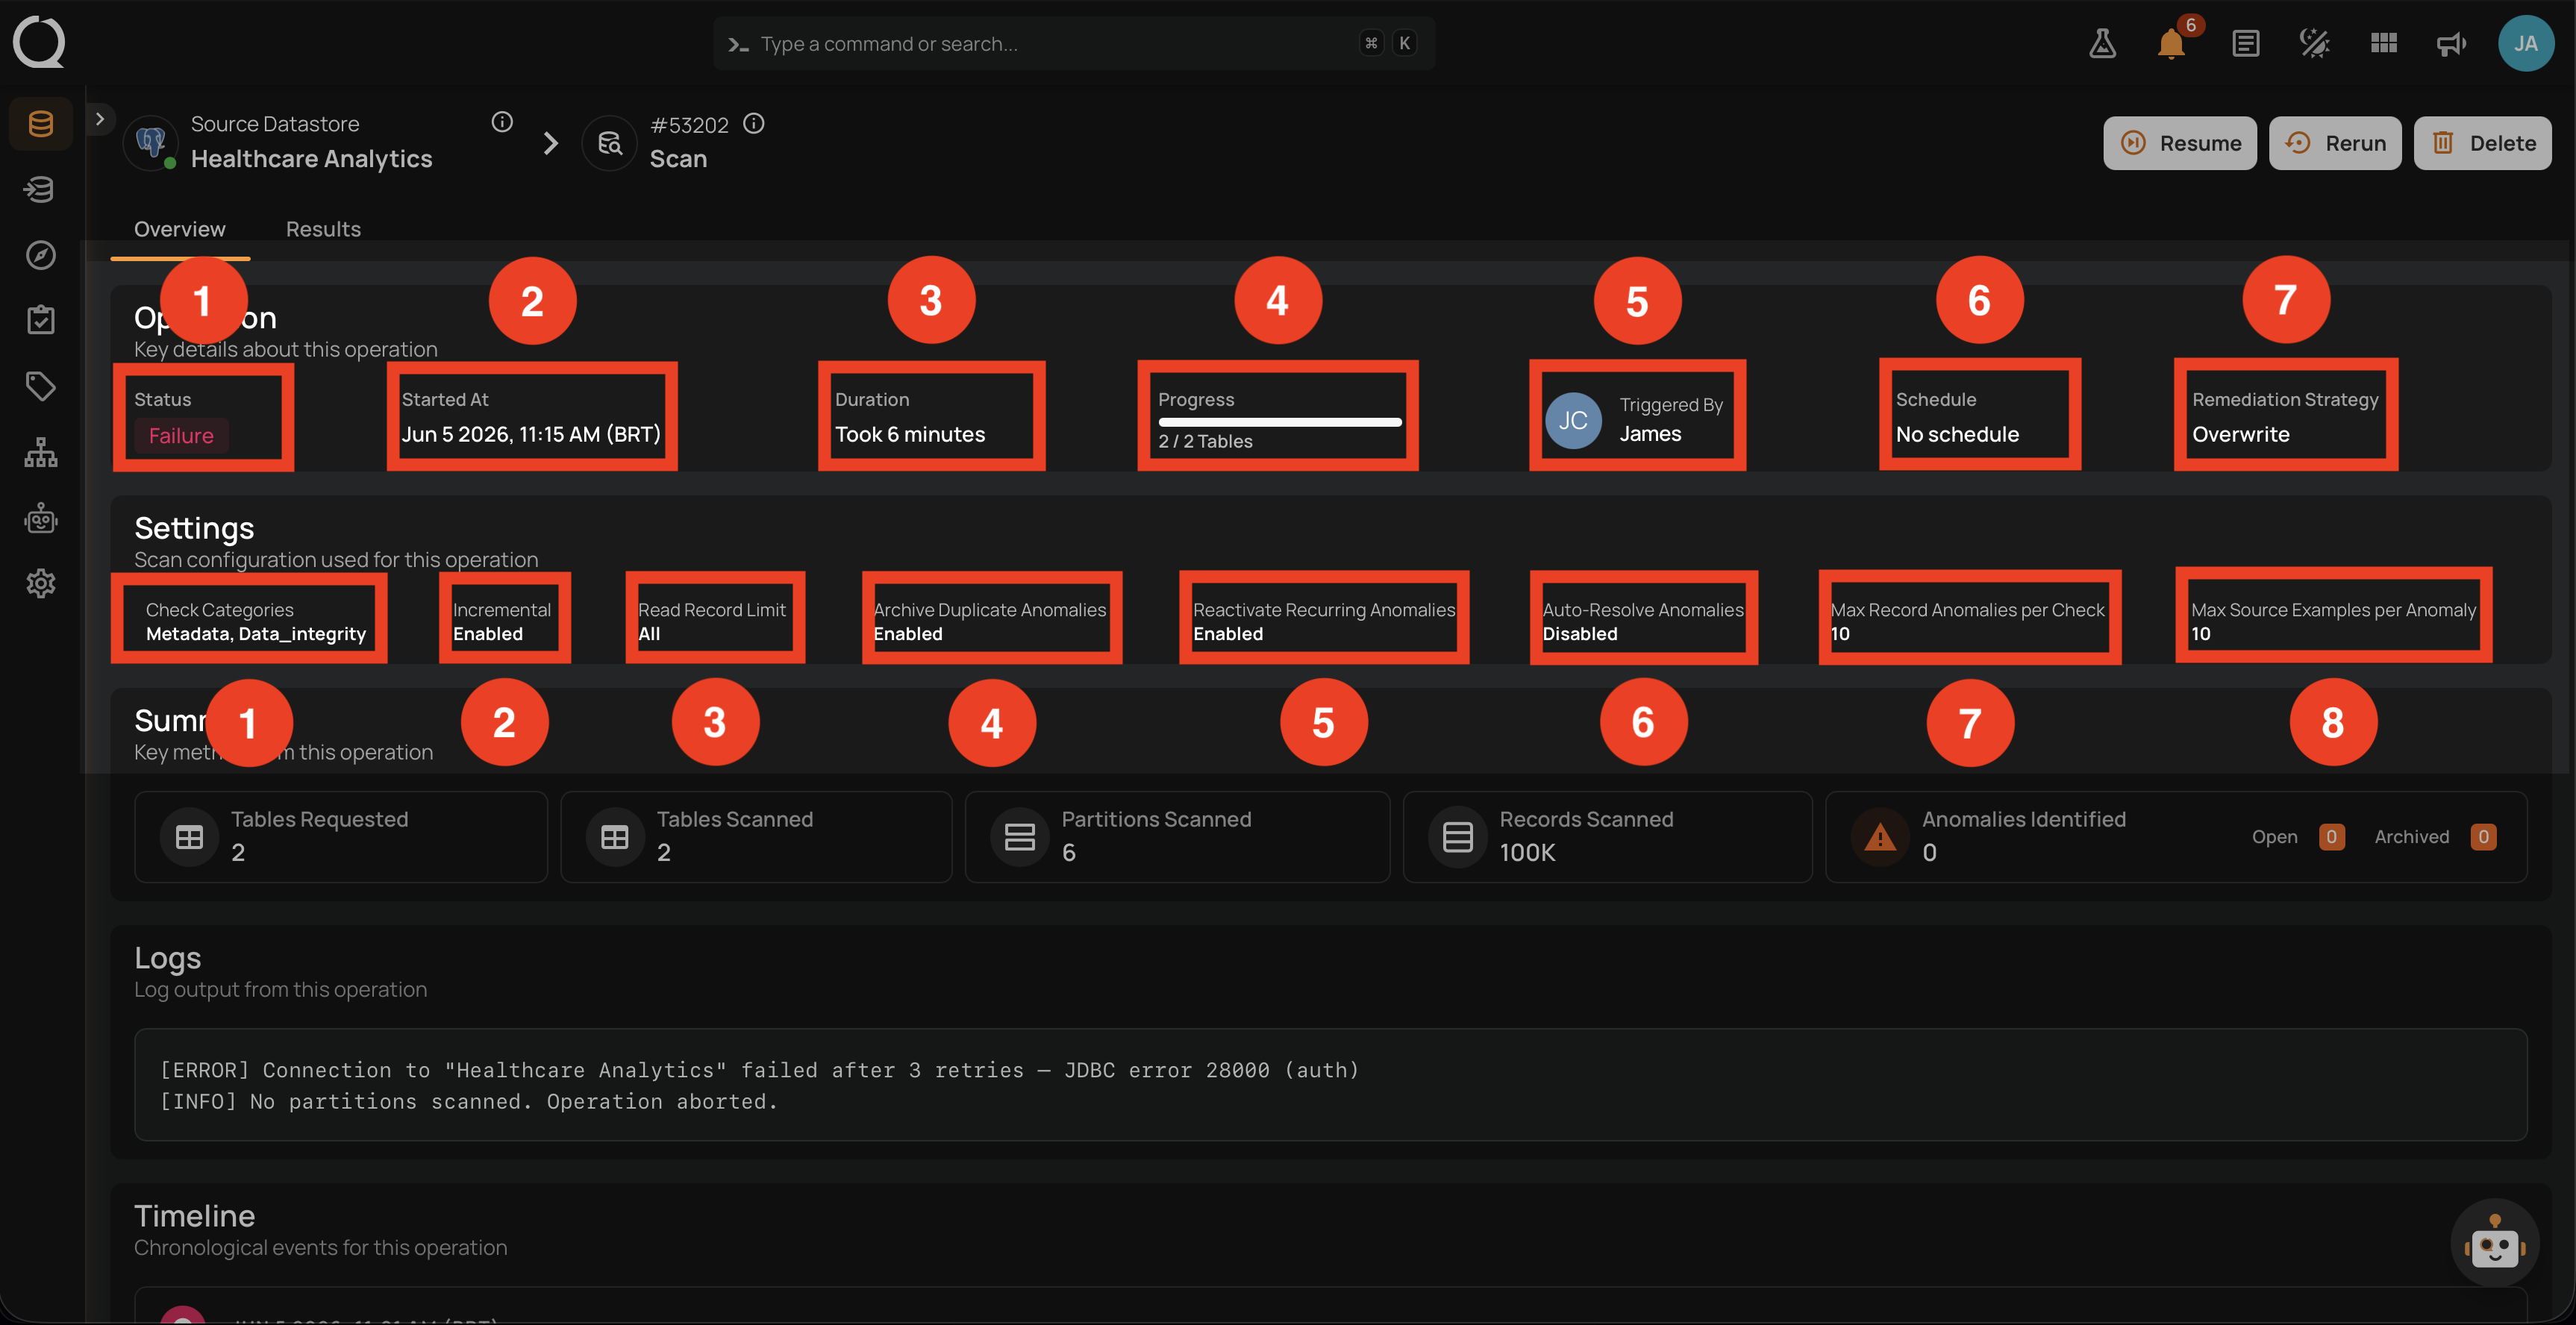Click the info icon next to #53202
Screen dimensions: 2576x1325
pos(754,123)
